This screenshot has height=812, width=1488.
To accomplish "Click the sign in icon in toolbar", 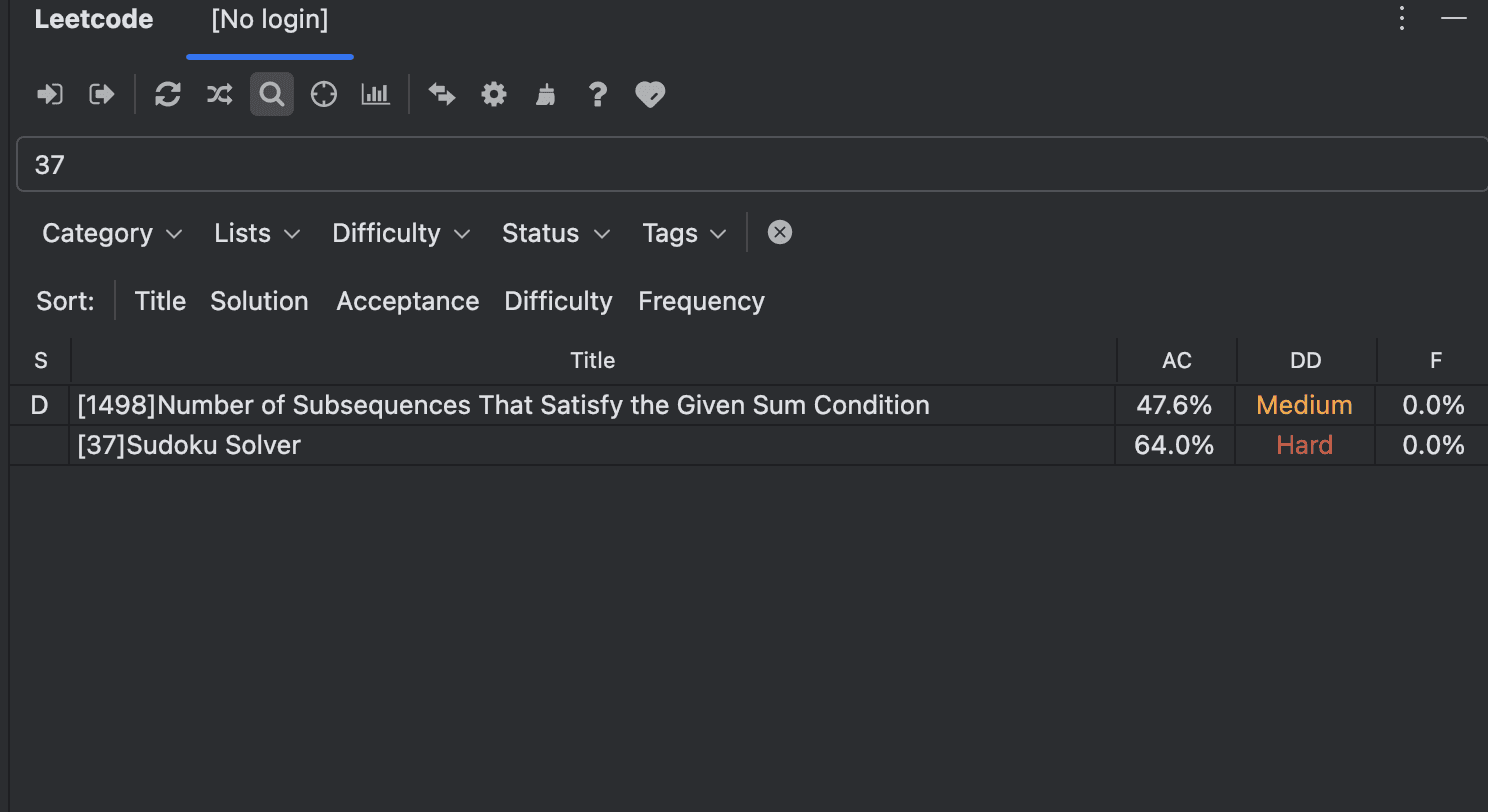I will pos(49,94).
